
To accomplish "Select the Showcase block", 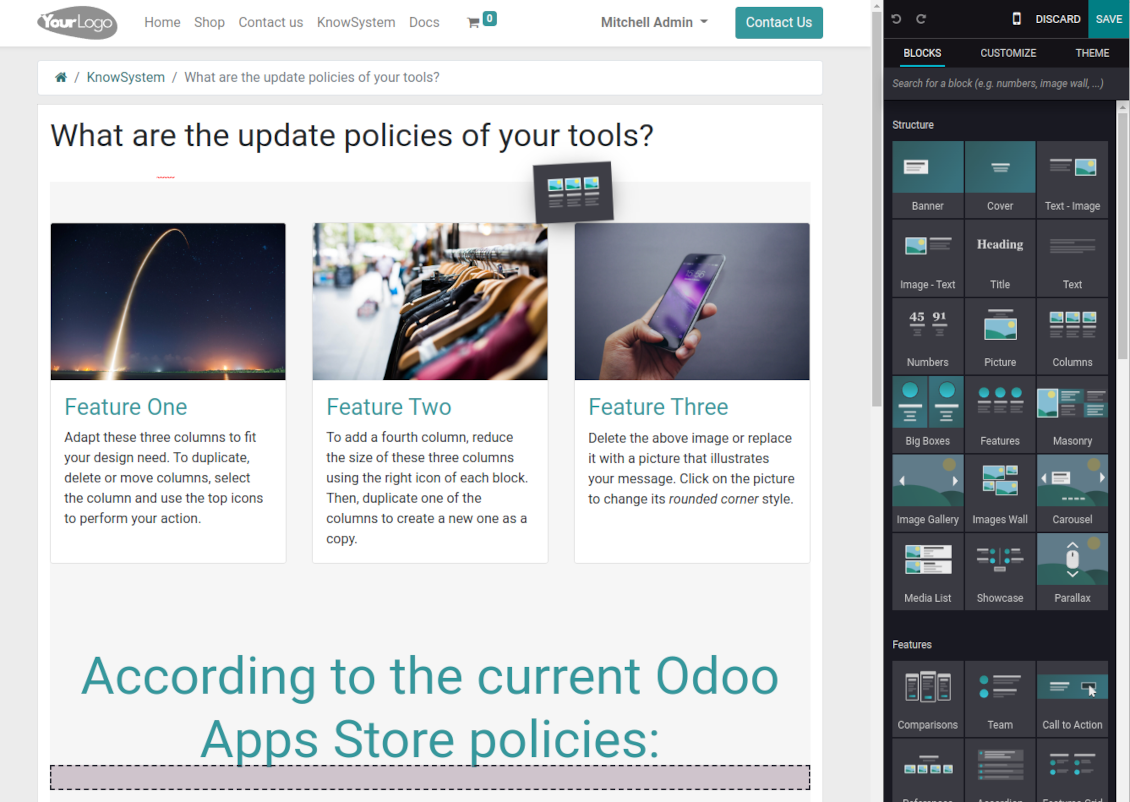I will (x=1000, y=571).
